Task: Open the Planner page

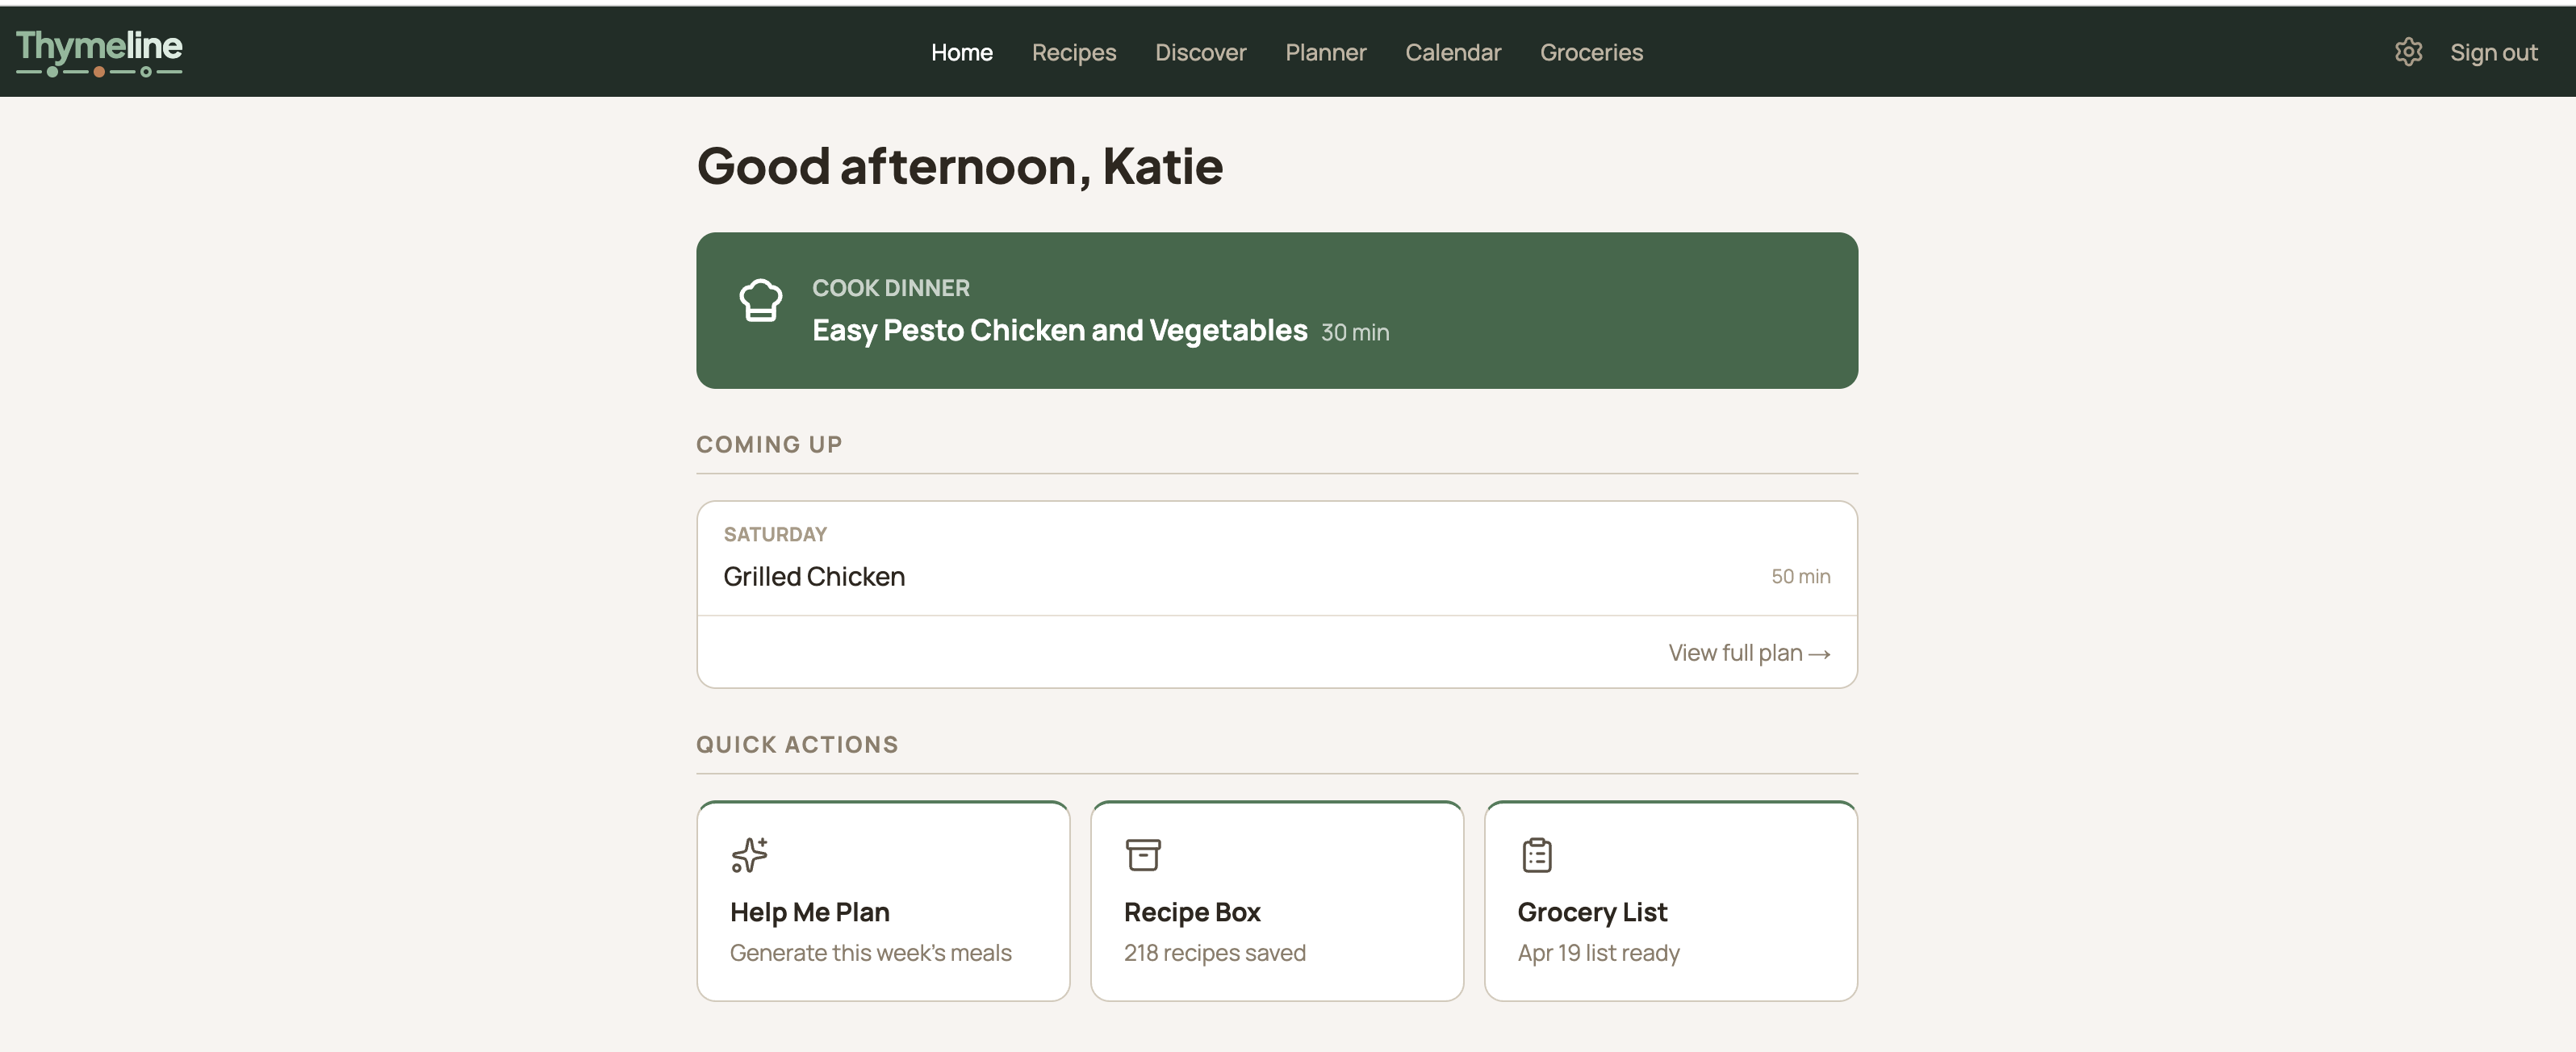Action: (1325, 52)
